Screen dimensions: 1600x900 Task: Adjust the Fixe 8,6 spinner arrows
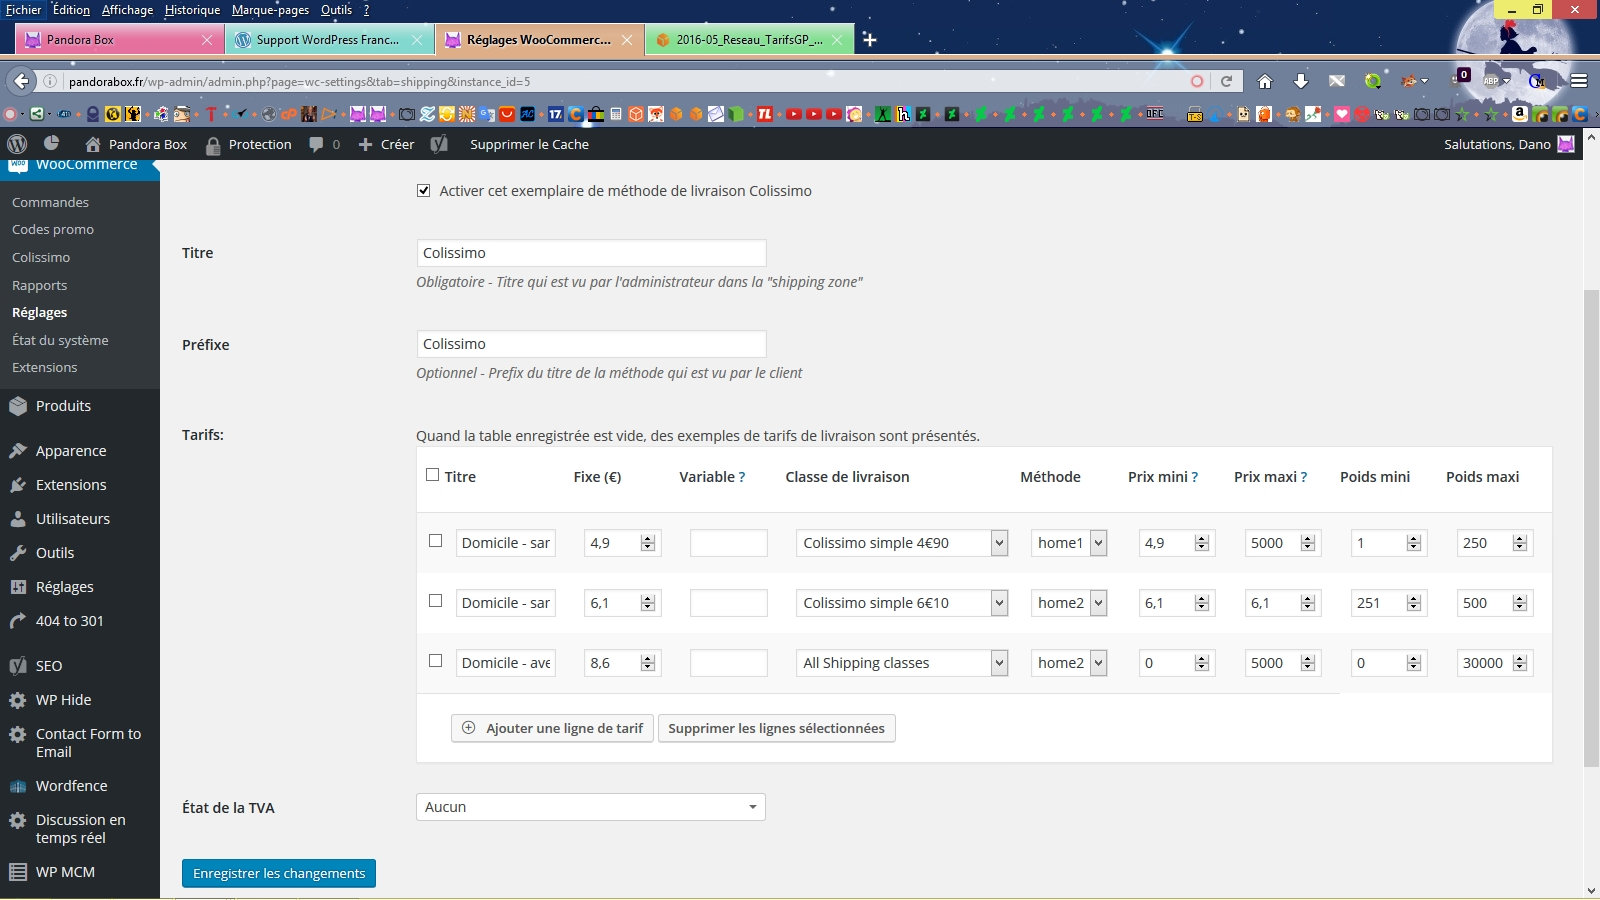click(648, 663)
